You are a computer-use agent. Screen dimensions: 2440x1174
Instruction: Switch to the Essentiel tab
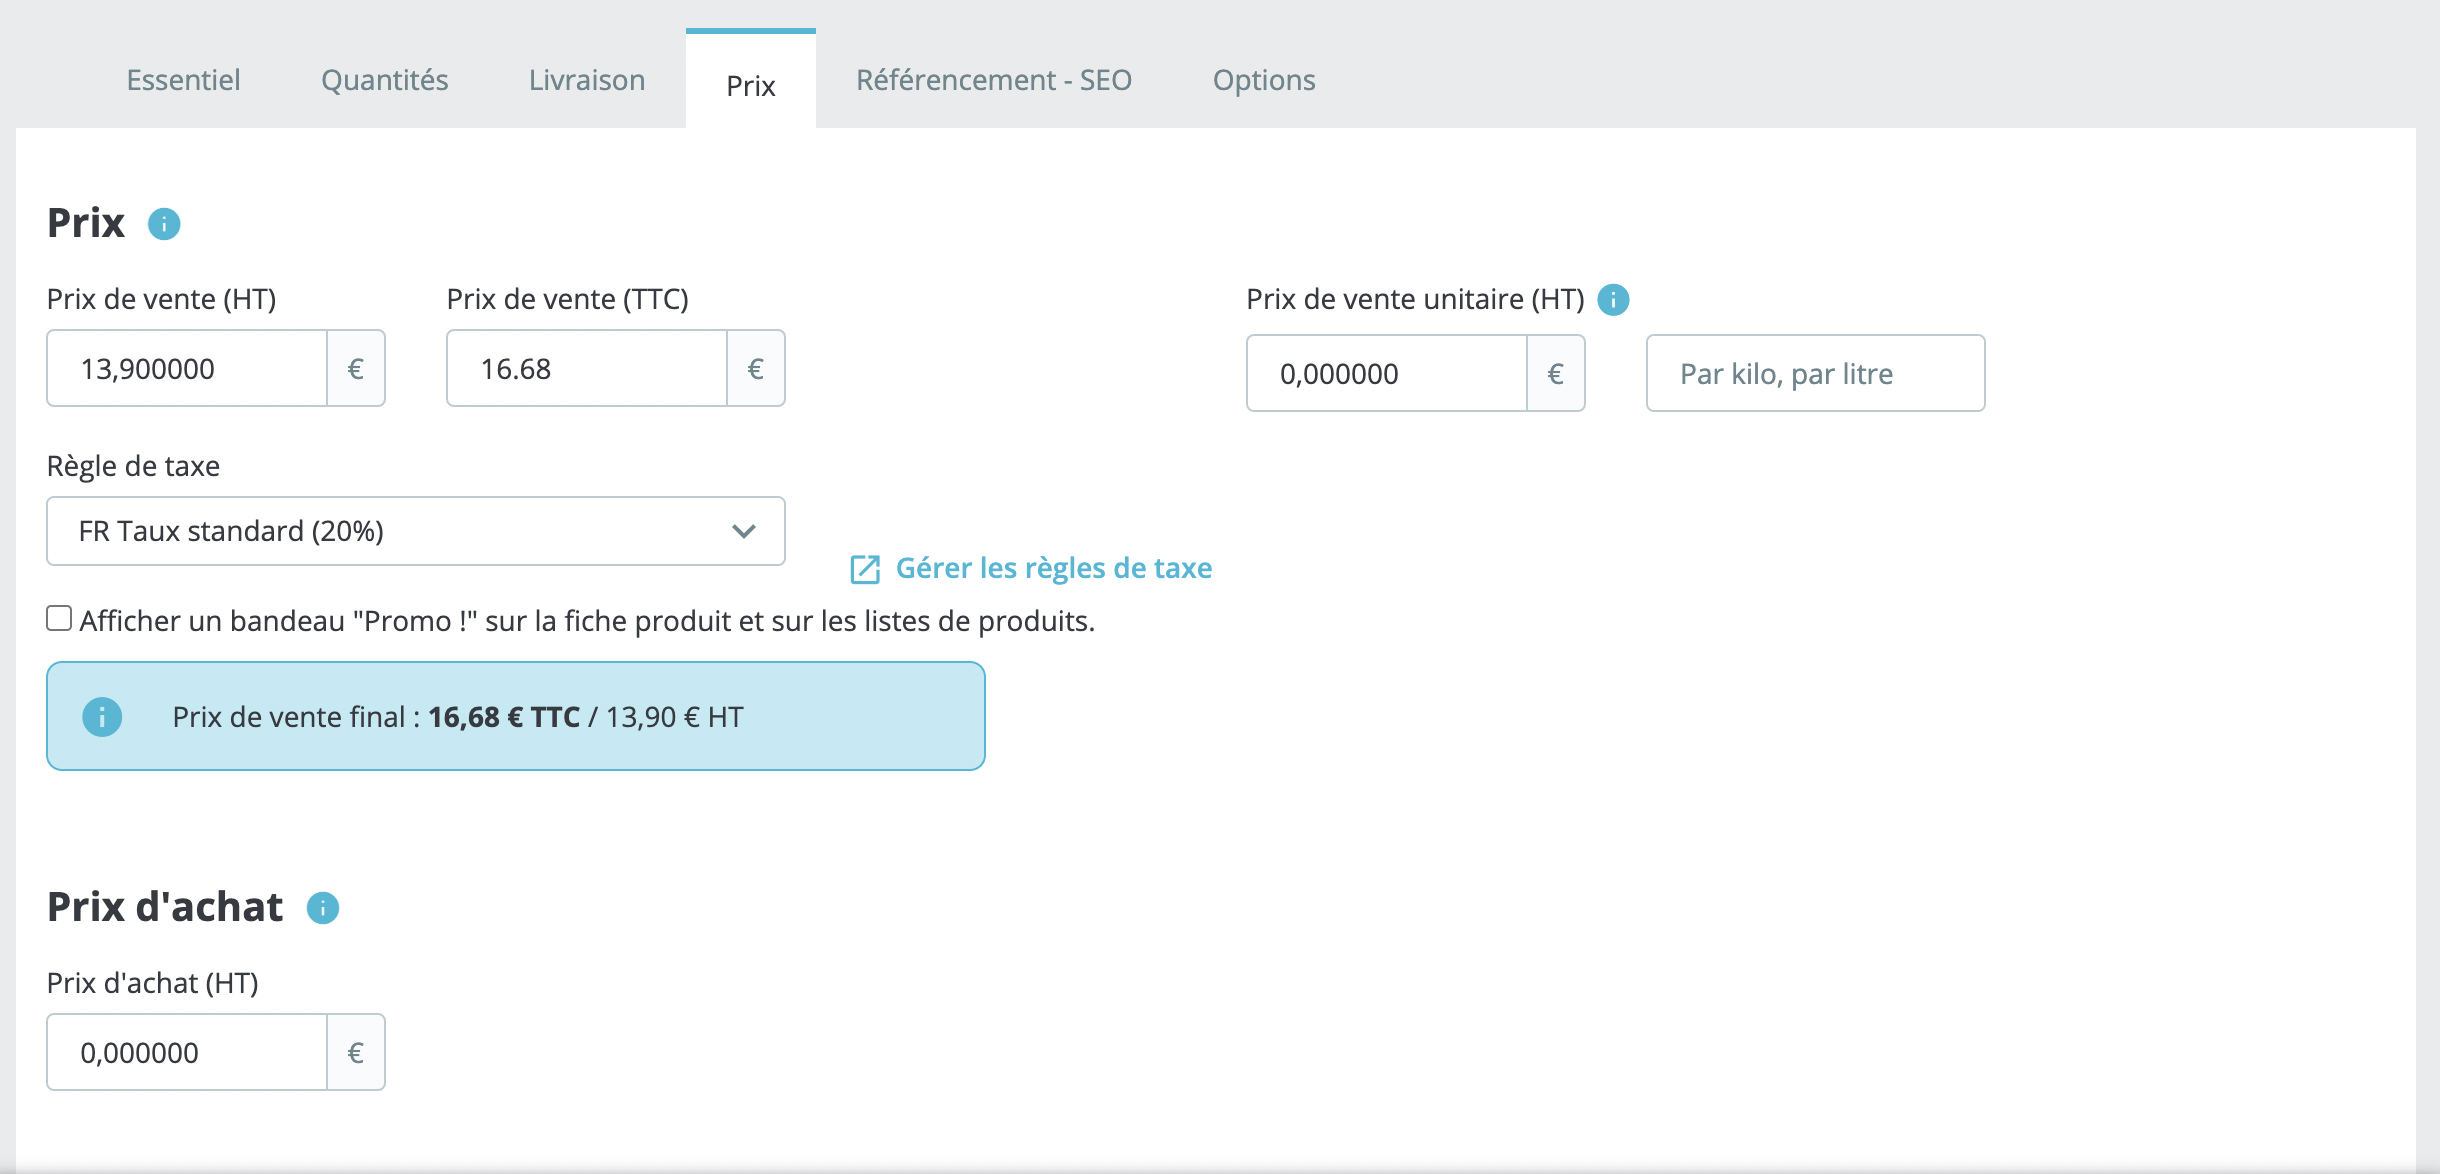tap(183, 80)
